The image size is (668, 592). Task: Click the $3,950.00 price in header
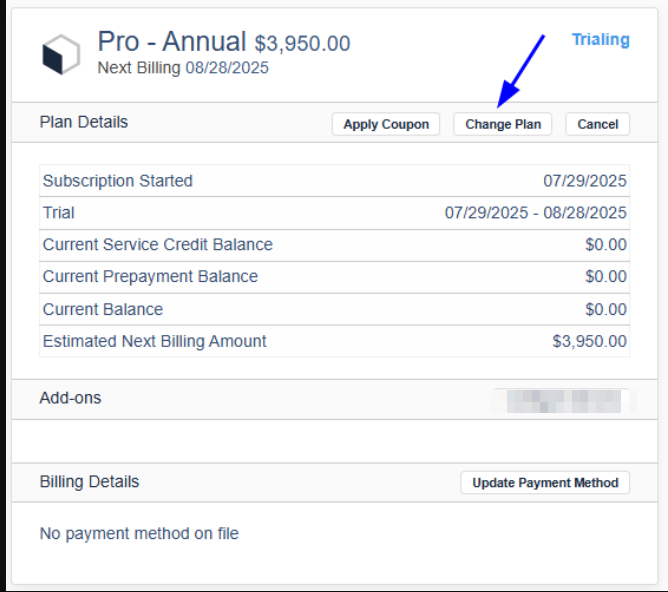[x=302, y=43]
